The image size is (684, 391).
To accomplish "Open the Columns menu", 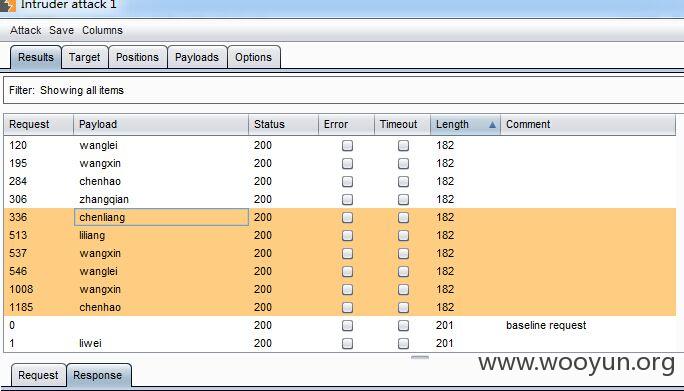I will pyautogui.click(x=102, y=30).
